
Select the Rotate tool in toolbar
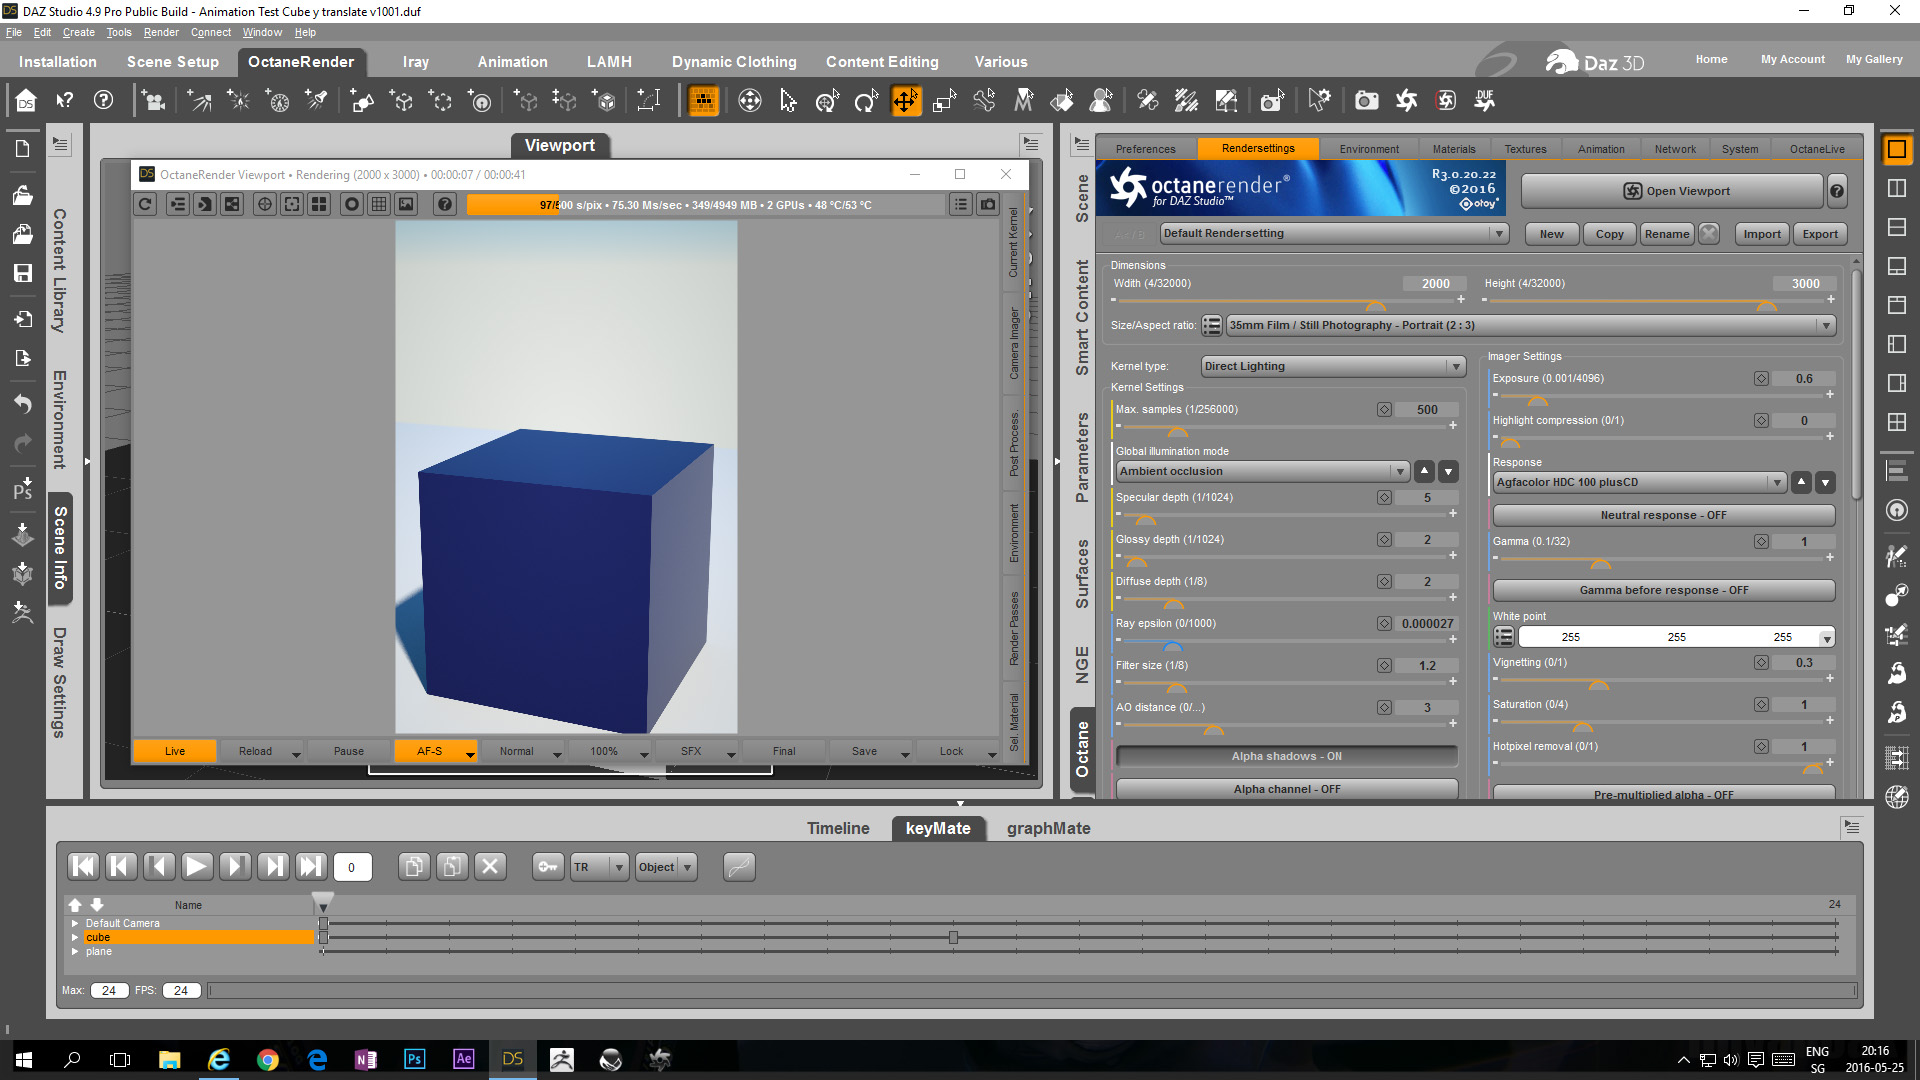865,100
